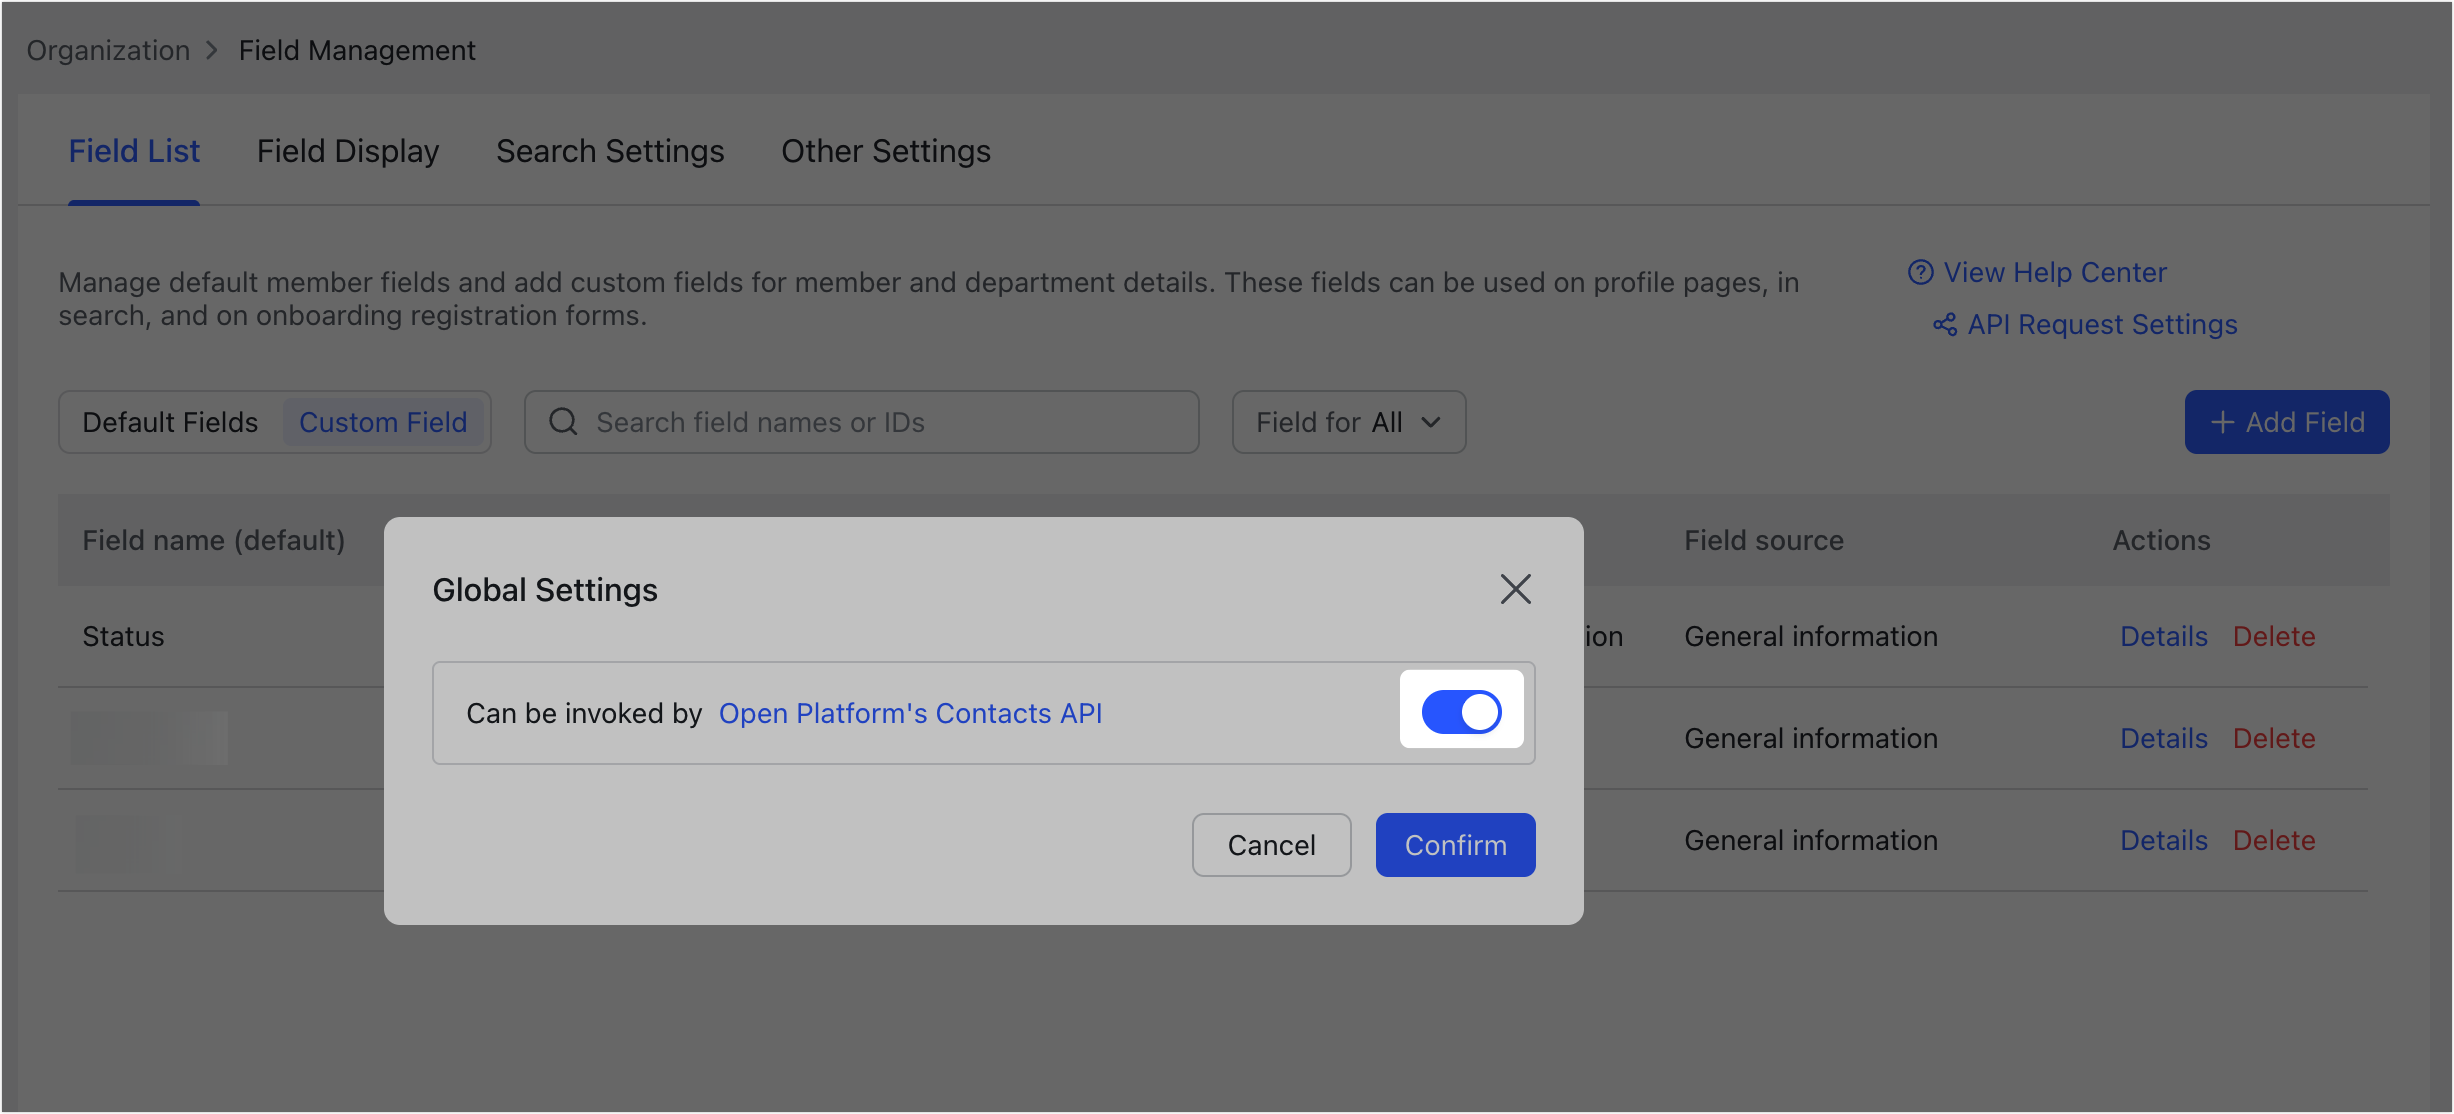Image resolution: width=2454 pixels, height=1114 pixels.
Task: Click the plus icon on Add Field
Action: [2222, 422]
